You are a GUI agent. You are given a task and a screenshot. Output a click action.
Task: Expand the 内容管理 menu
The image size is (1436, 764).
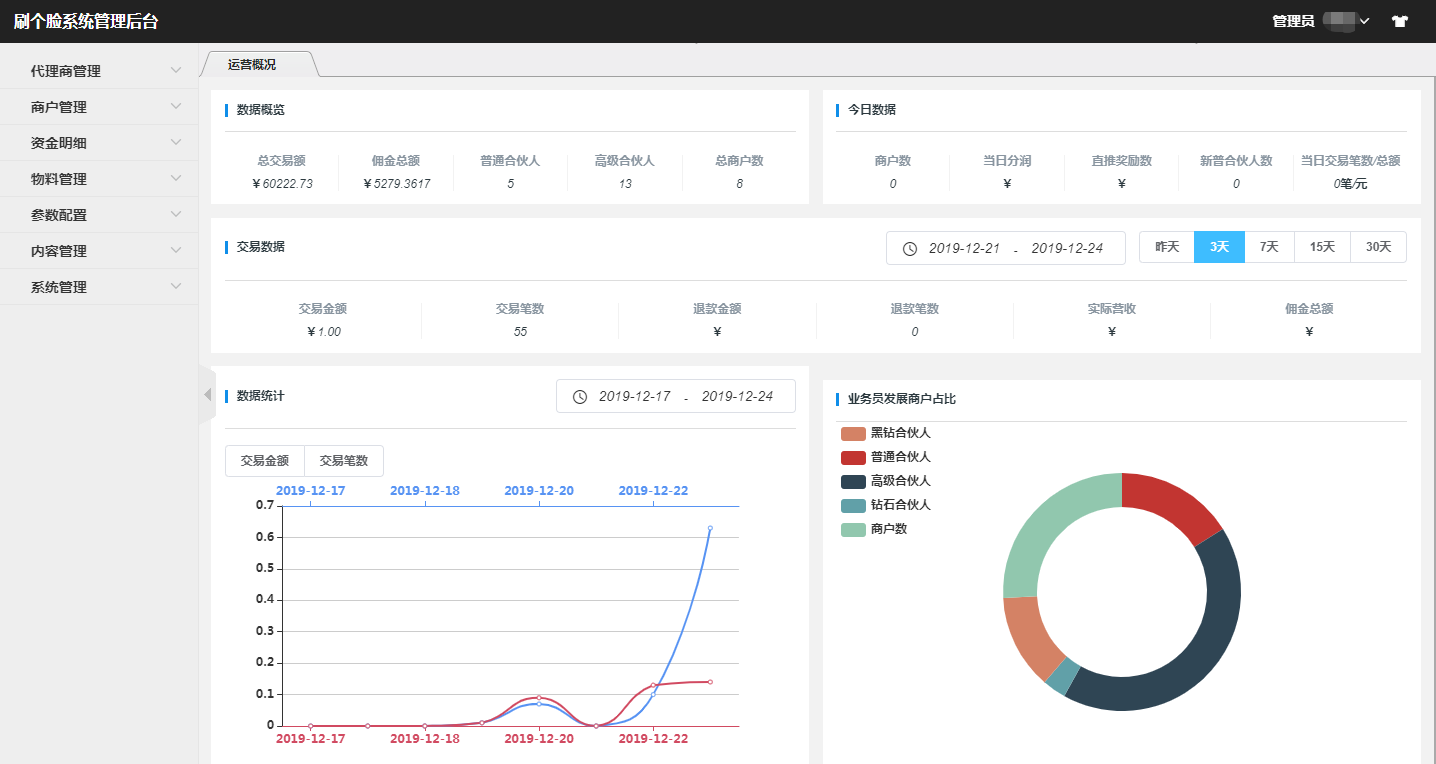pyautogui.click(x=99, y=251)
